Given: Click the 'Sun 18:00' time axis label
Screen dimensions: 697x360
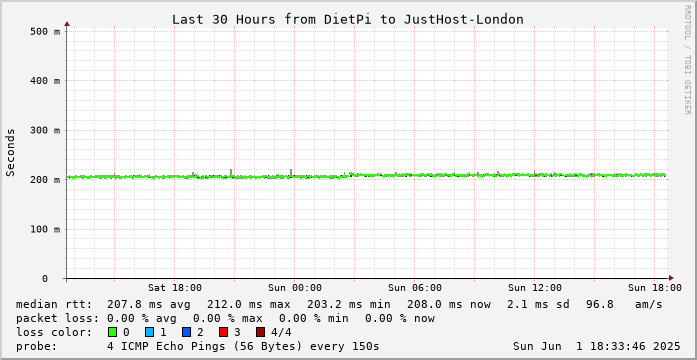Looking at the screenshot, I should click(x=655, y=288).
